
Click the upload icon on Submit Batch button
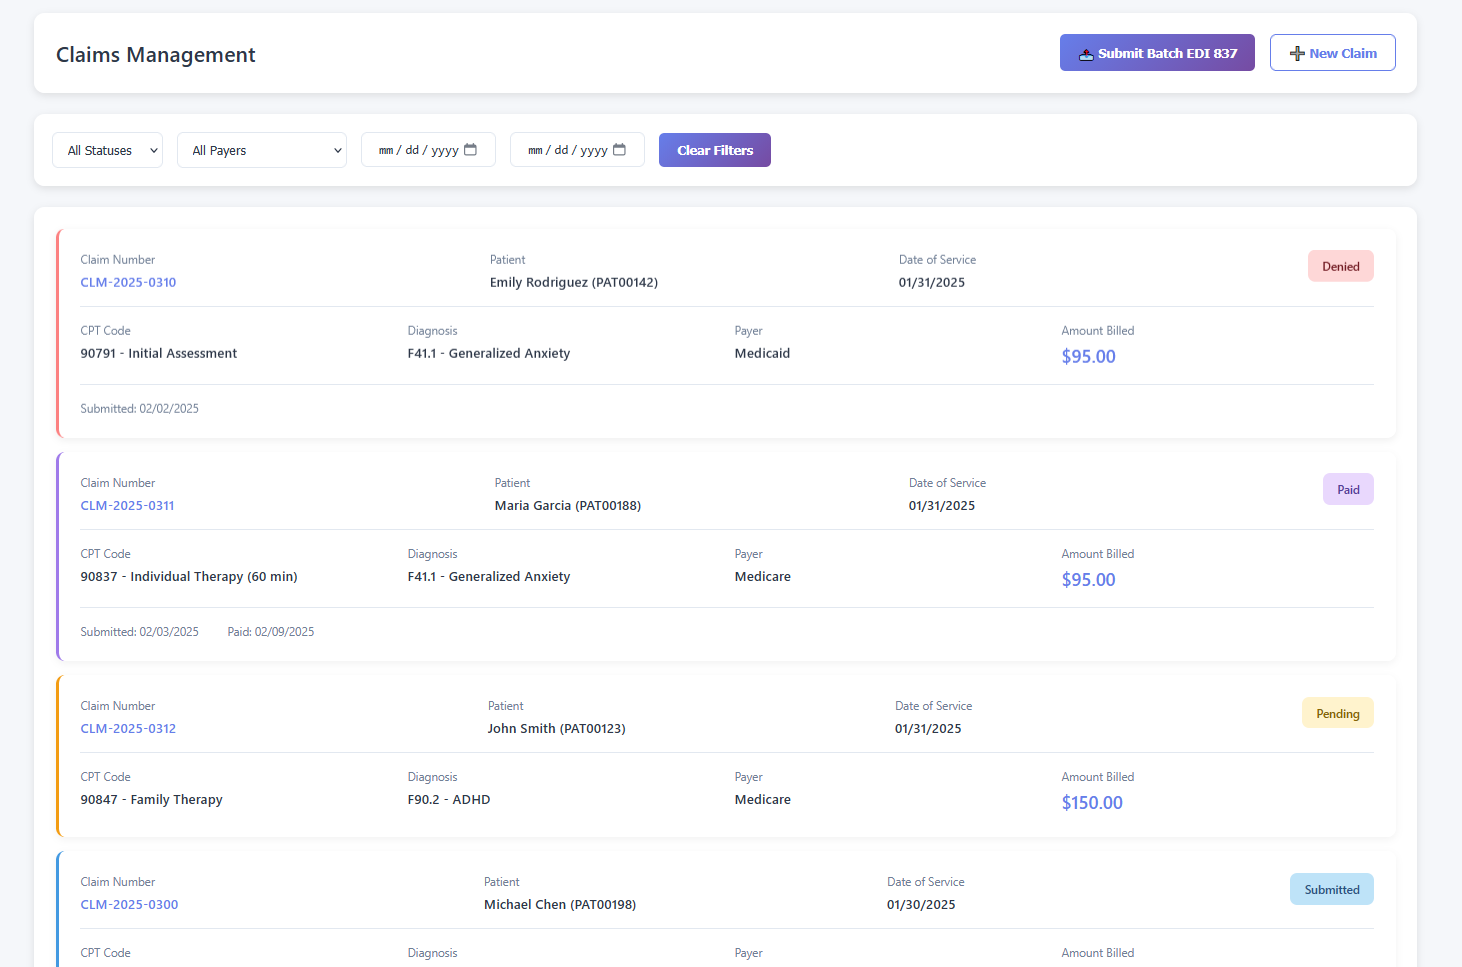coord(1085,54)
